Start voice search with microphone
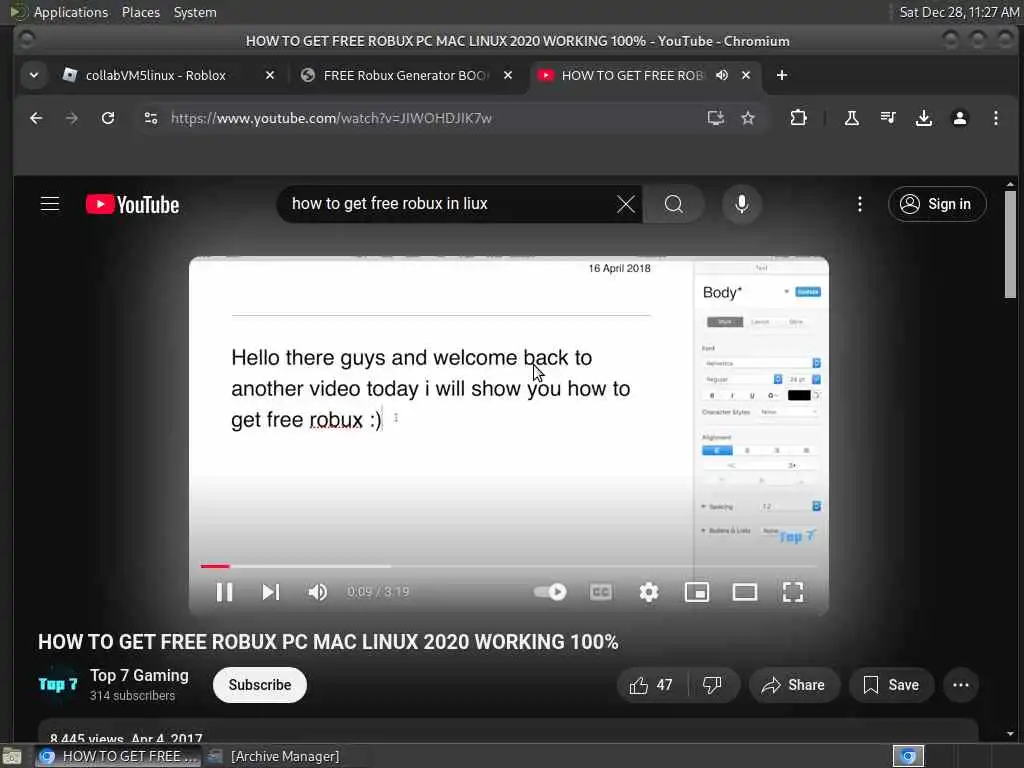 (741, 204)
